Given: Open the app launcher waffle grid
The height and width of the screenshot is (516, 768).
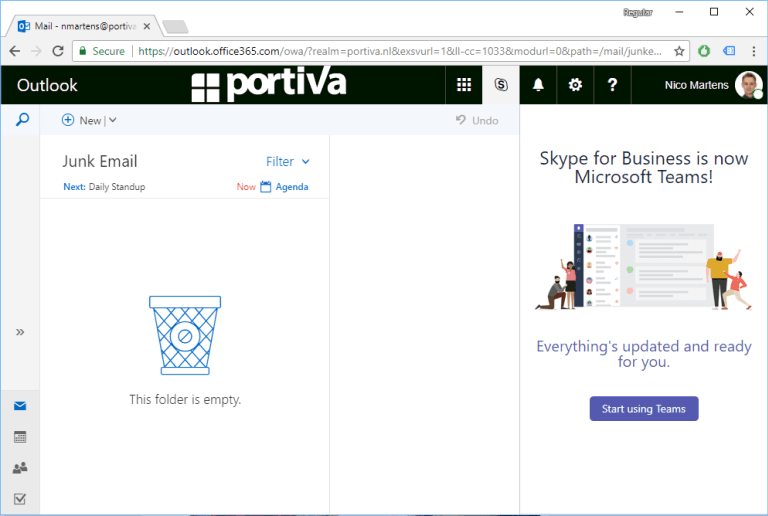Looking at the screenshot, I should point(463,85).
